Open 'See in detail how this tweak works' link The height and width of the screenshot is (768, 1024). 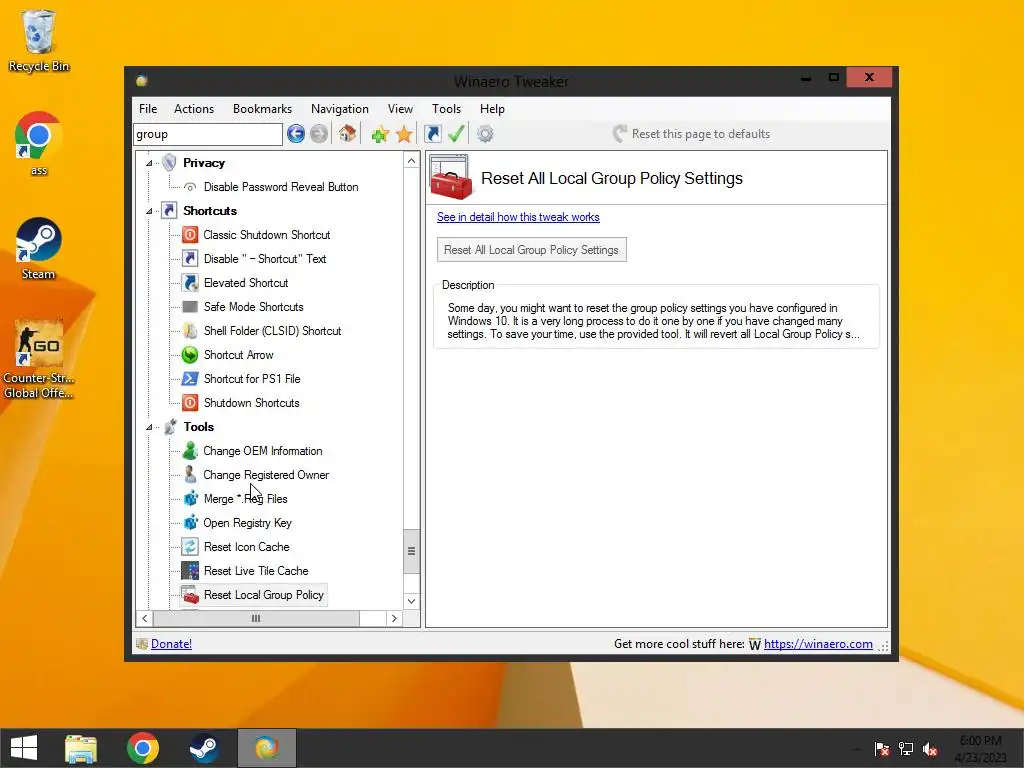click(518, 217)
